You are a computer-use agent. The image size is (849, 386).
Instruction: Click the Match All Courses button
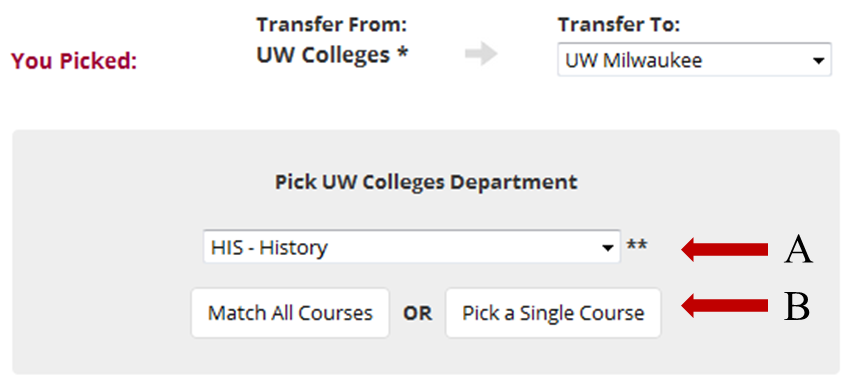[x=290, y=313]
